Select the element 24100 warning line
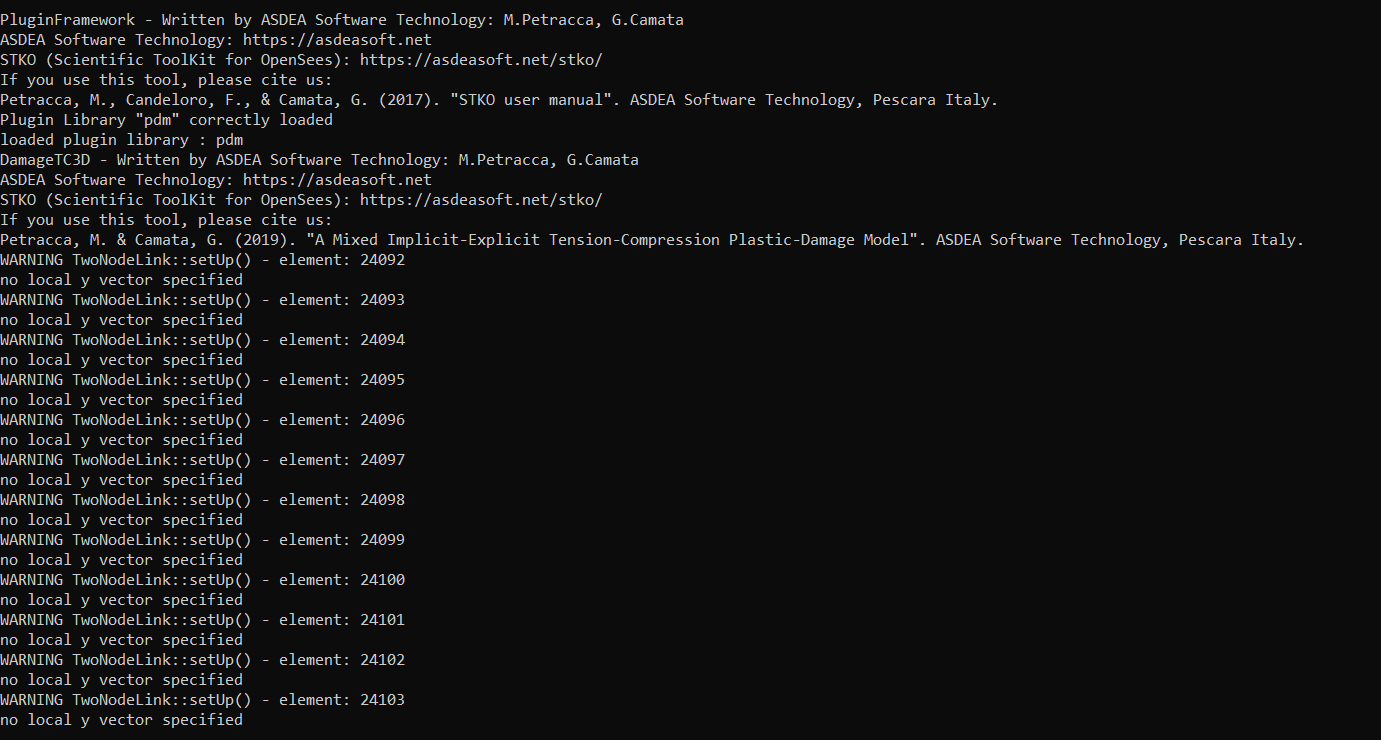 point(203,580)
